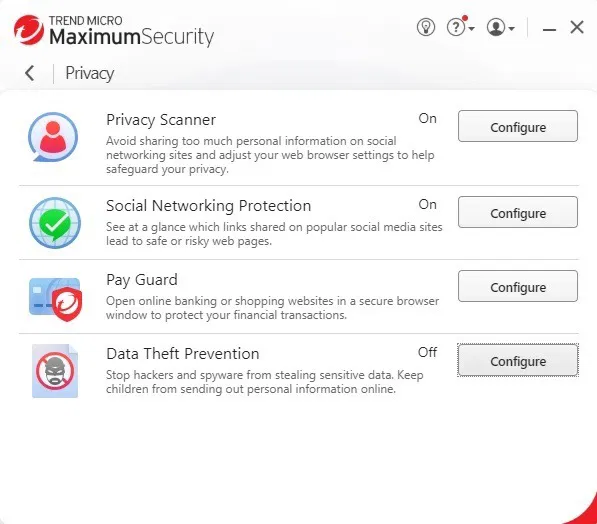Click the Trend Micro red logo
Image resolution: width=597 pixels, height=524 pixels.
click(29, 30)
